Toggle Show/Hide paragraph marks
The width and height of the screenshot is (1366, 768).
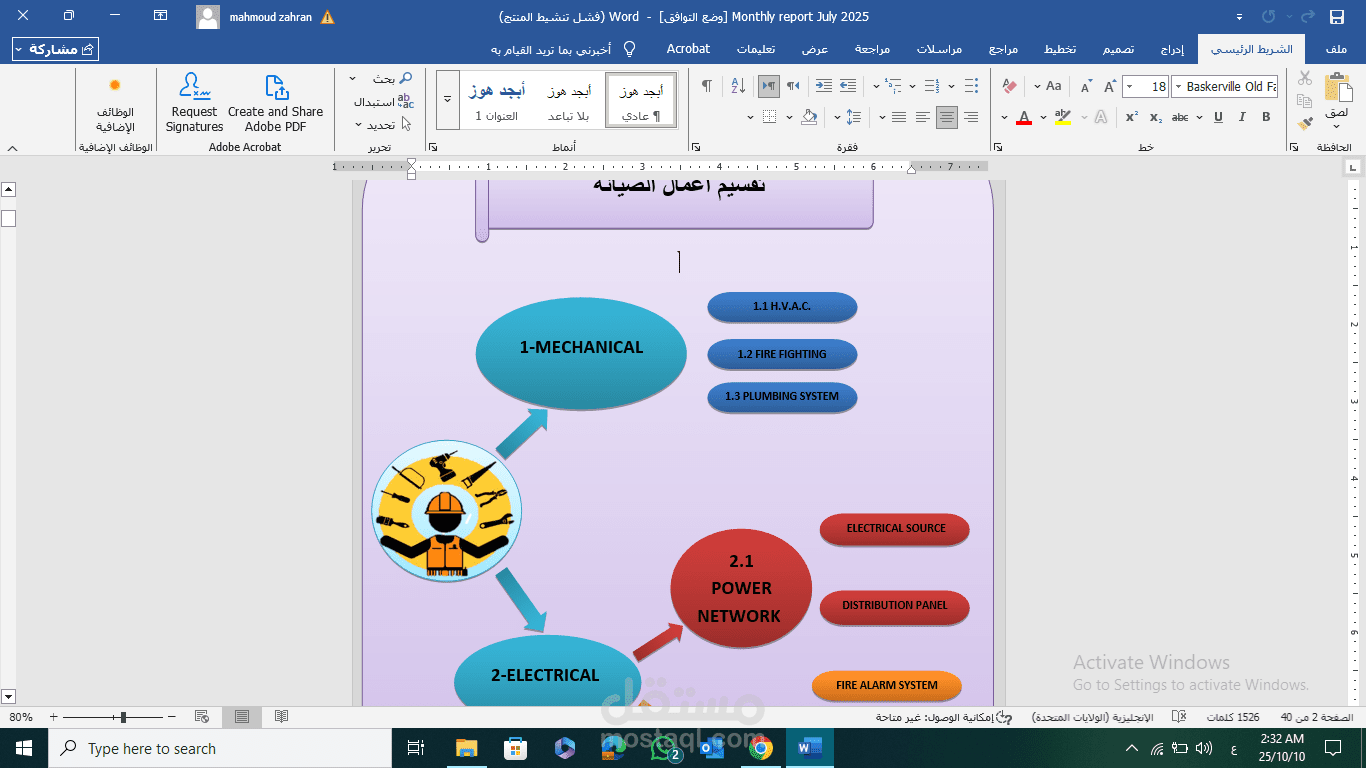[x=707, y=86]
